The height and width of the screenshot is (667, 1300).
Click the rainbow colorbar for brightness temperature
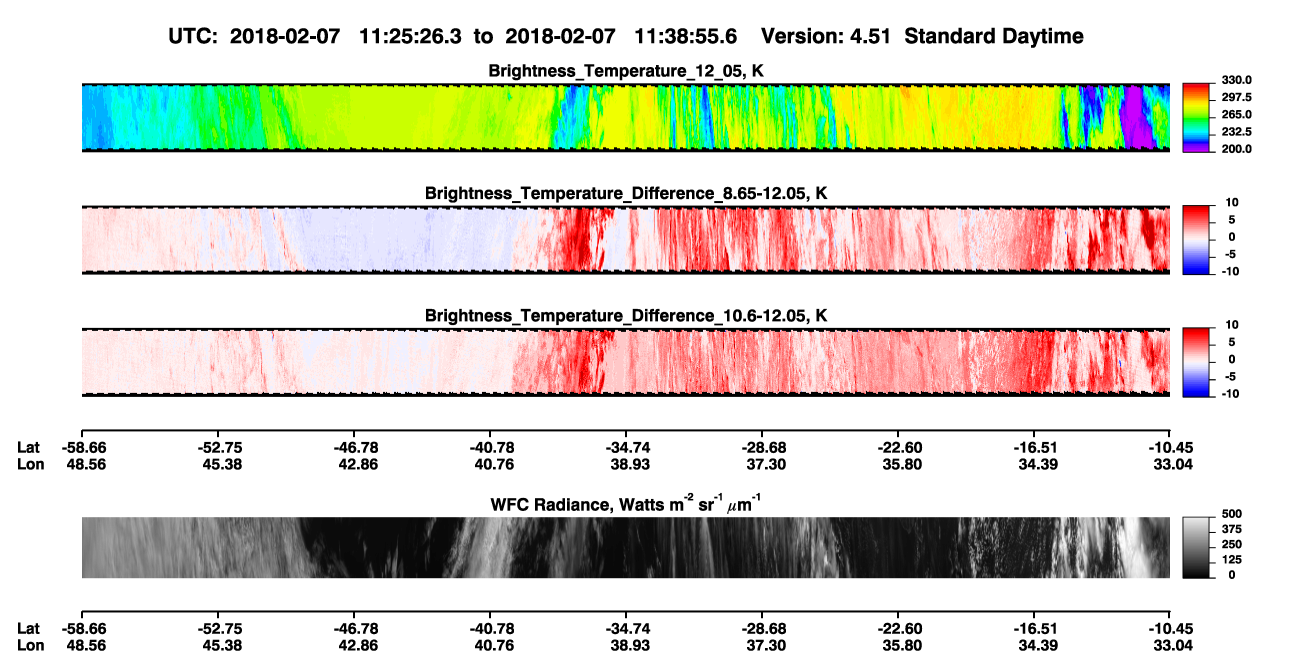click(1194, 117)
